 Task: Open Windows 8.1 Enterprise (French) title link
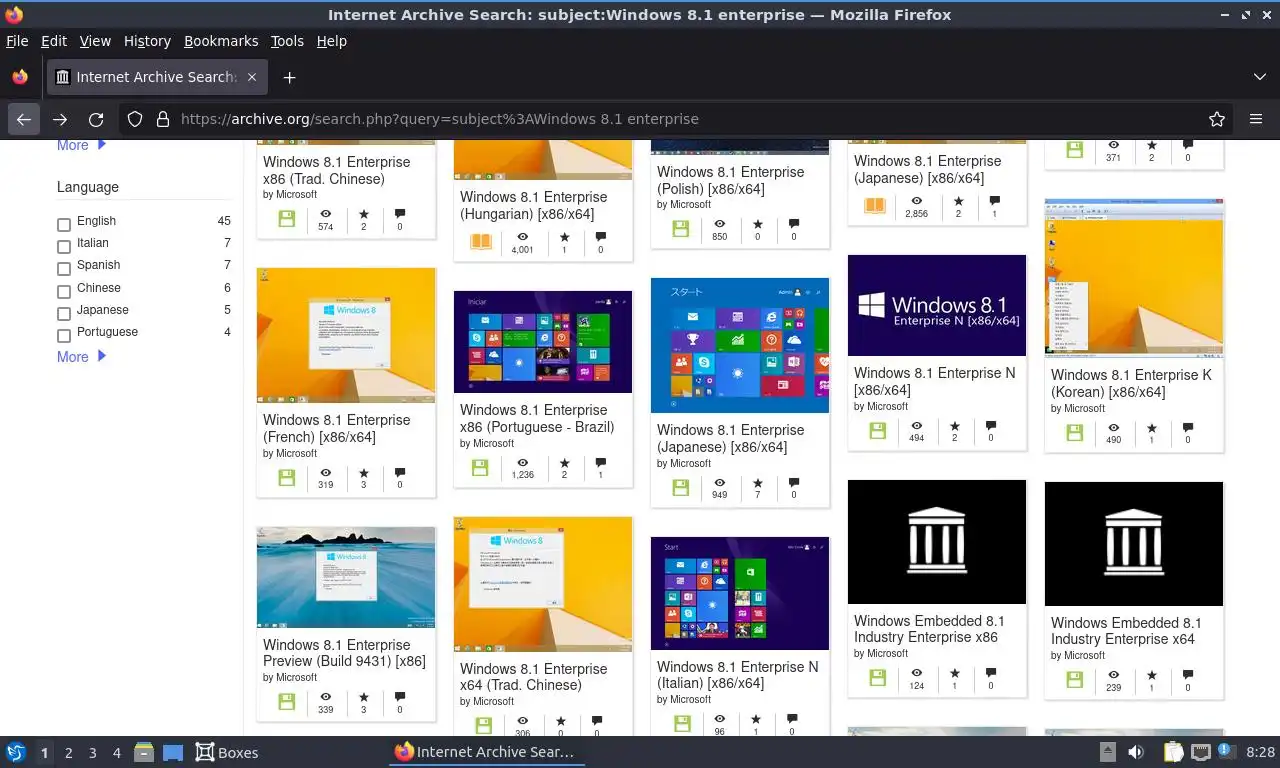(337, 428)
